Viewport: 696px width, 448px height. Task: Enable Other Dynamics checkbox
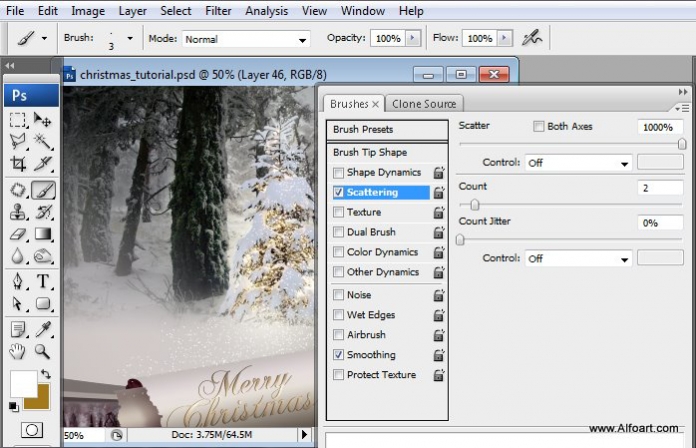coord(338,272)
